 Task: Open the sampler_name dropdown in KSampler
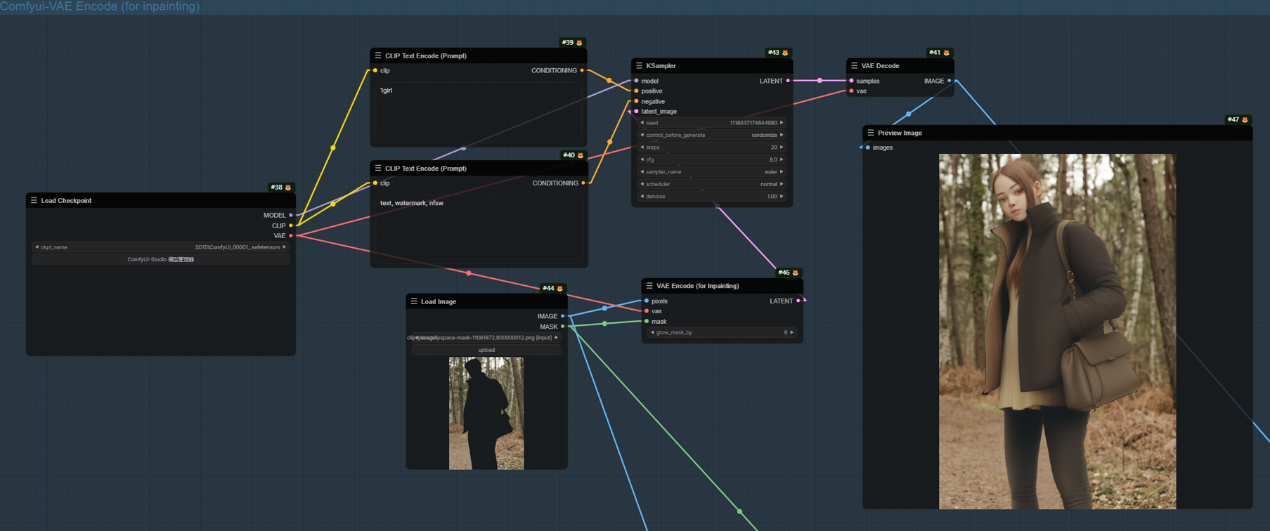point(711,172)
